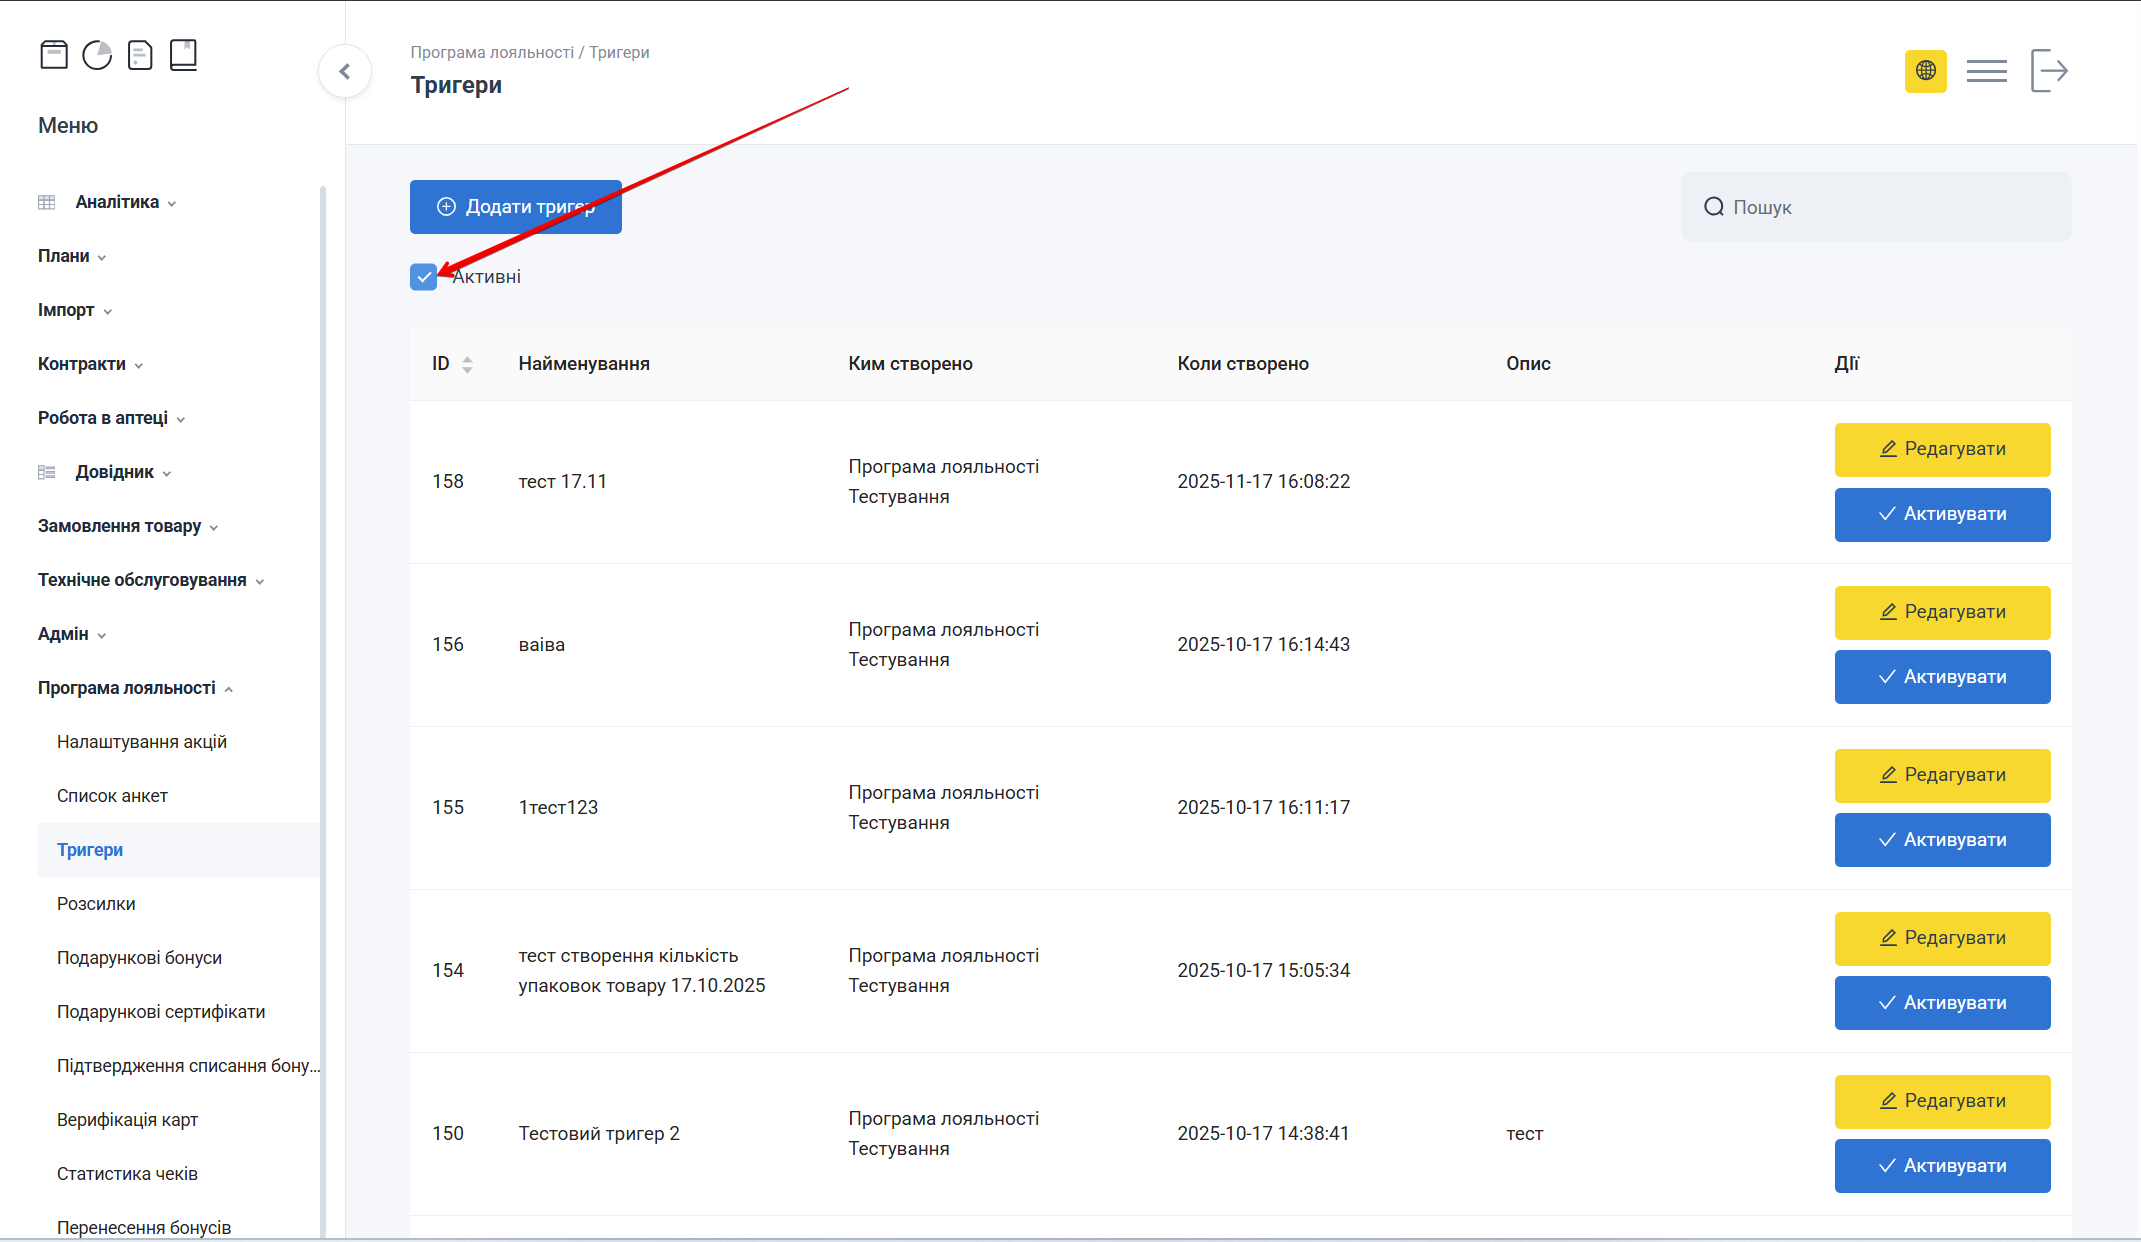The height and width of the screenshot is (1242, 2141).
Task: Sort the table by ID column arrows
Action: pyautogui.click(x=467, y=364)
